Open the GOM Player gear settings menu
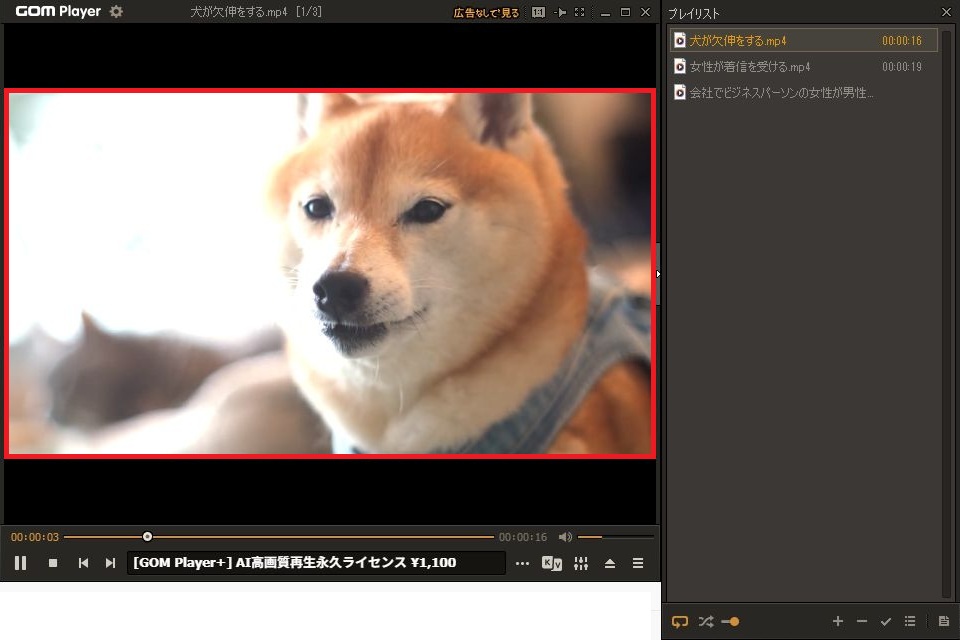 coord(116,12)
